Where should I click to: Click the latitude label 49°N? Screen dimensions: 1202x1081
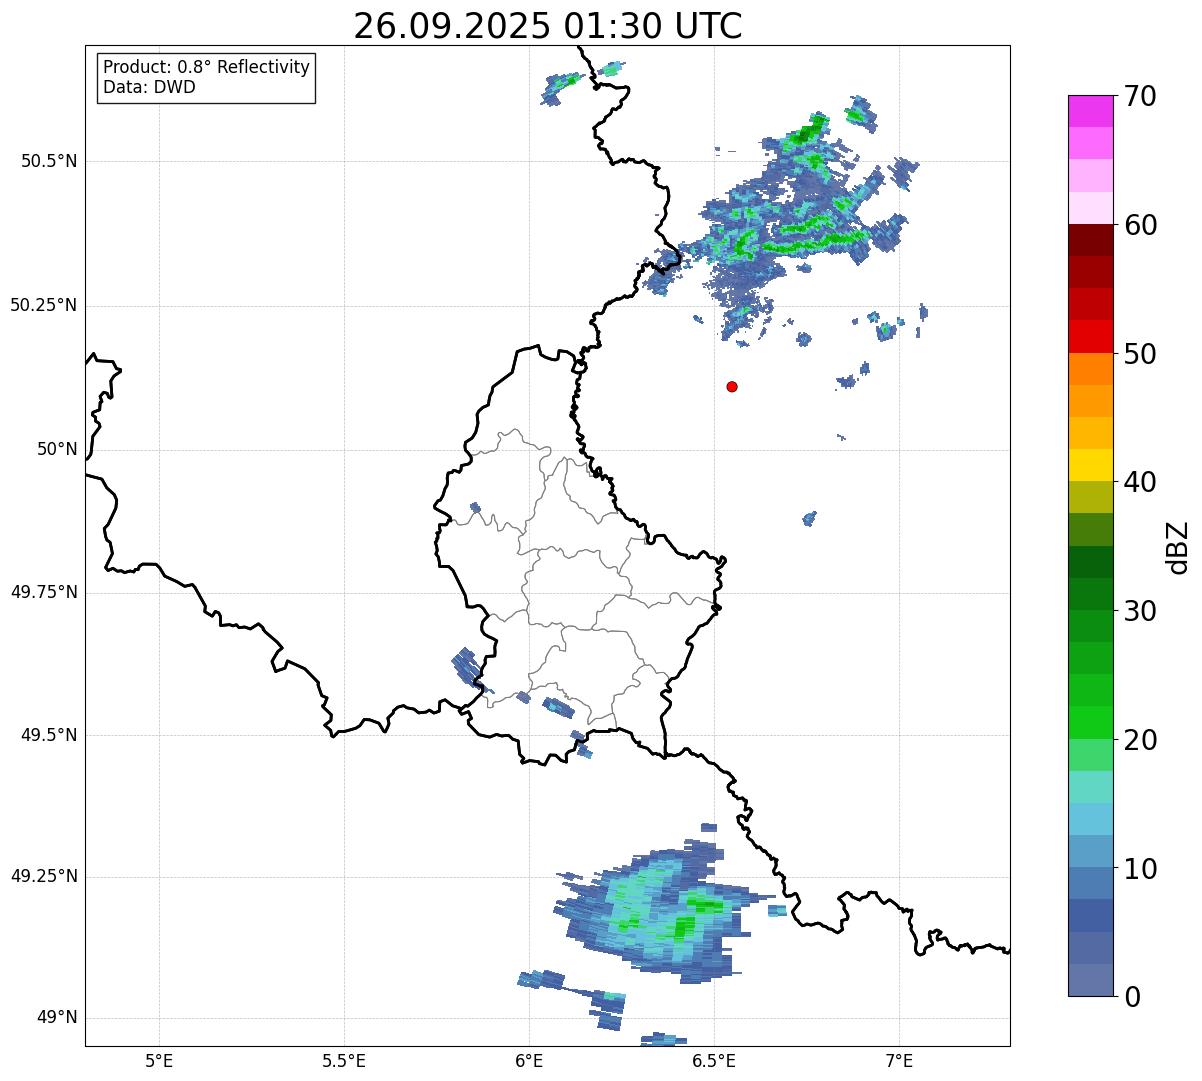tap(57, 1018)
